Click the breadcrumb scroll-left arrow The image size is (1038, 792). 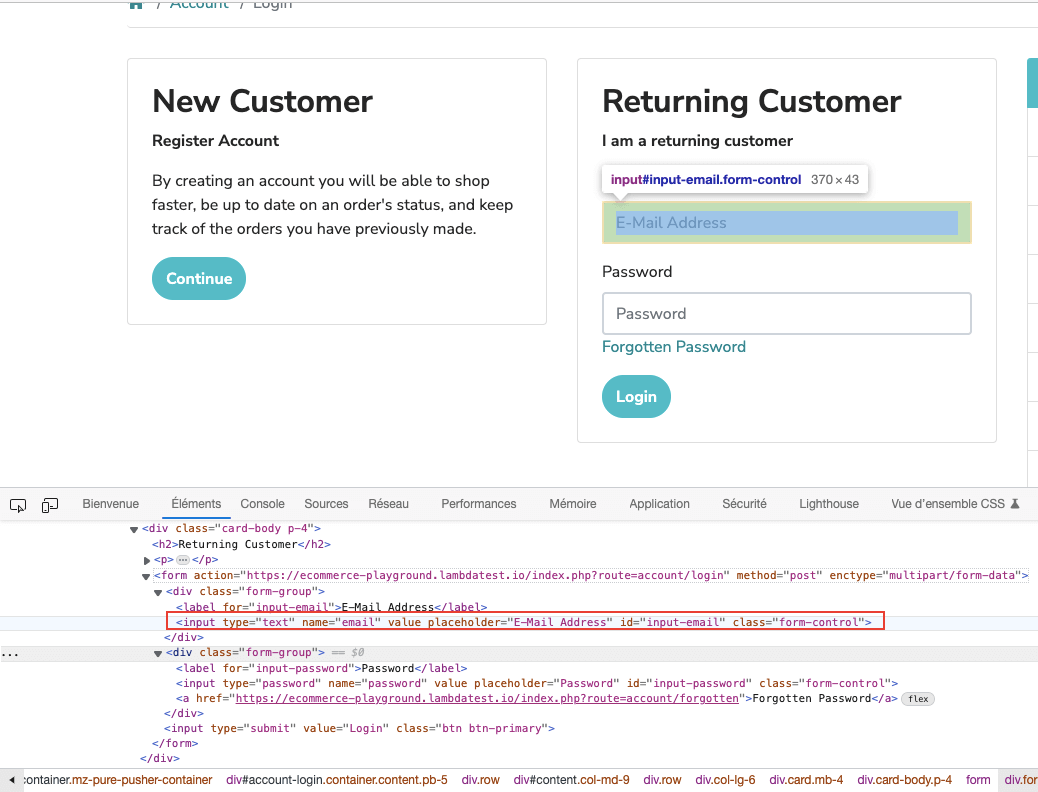(x=11, y=780)
